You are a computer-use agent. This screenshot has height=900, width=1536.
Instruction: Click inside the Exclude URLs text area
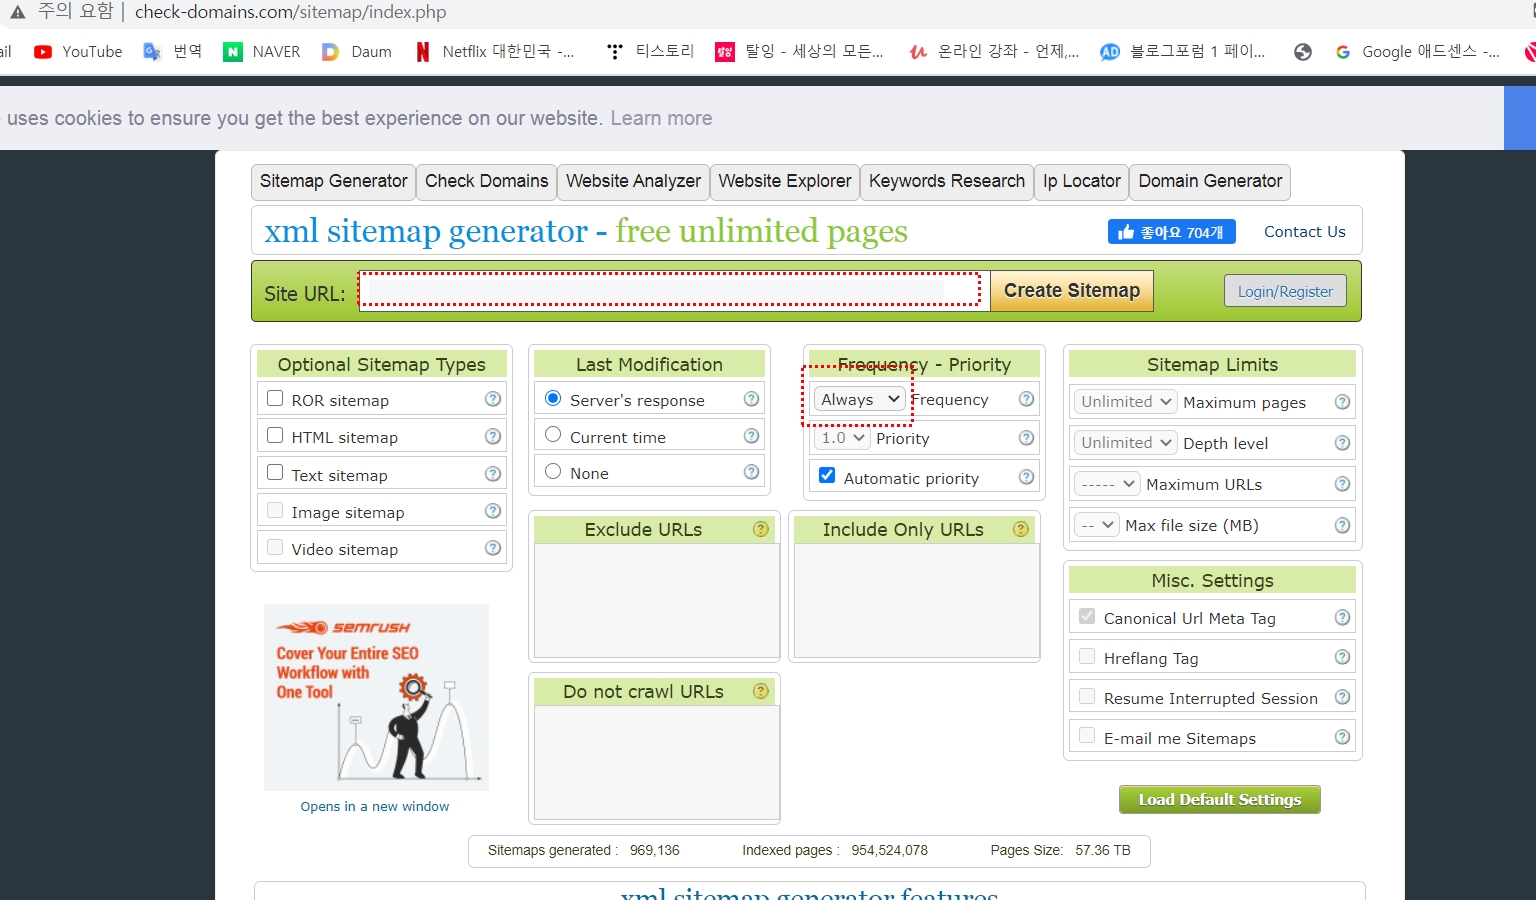click(657, 600)
